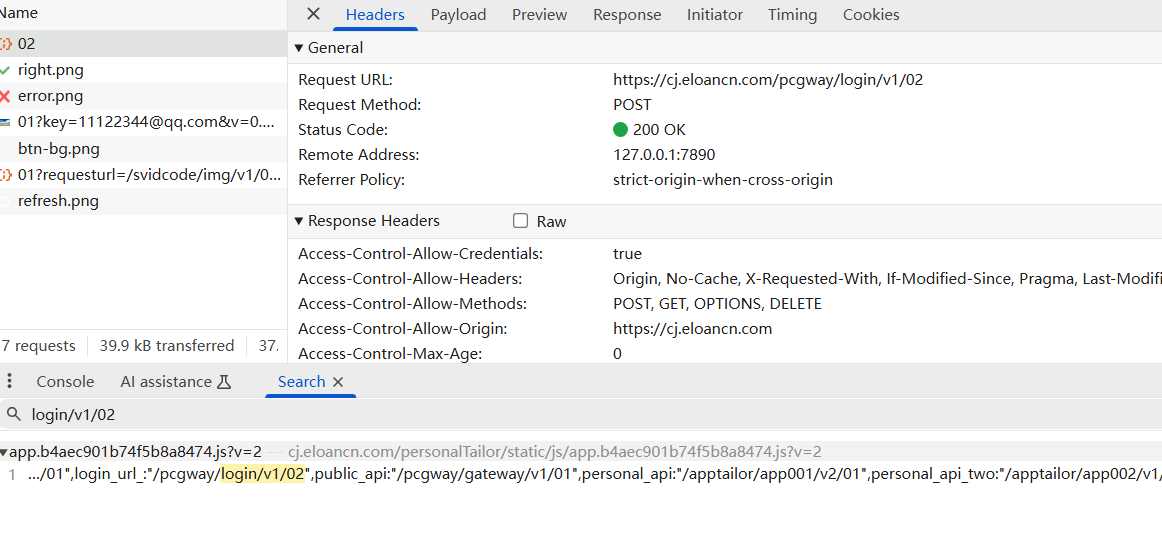Open DevTools drawer three-dot menu
Screen dimensions: 1162x547
[x=10, y=381]
